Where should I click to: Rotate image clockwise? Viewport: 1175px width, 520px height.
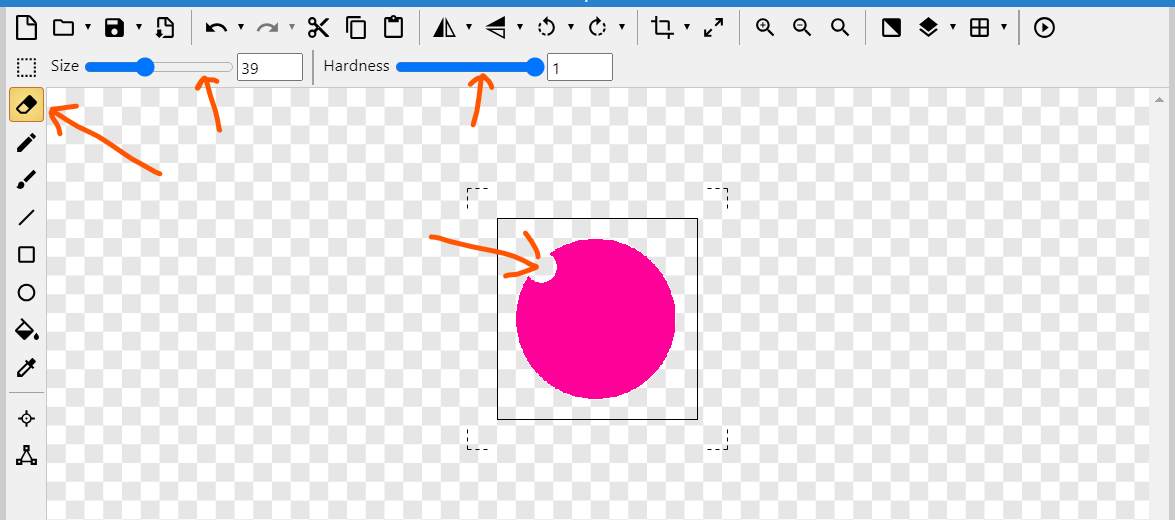coord(597,28)
